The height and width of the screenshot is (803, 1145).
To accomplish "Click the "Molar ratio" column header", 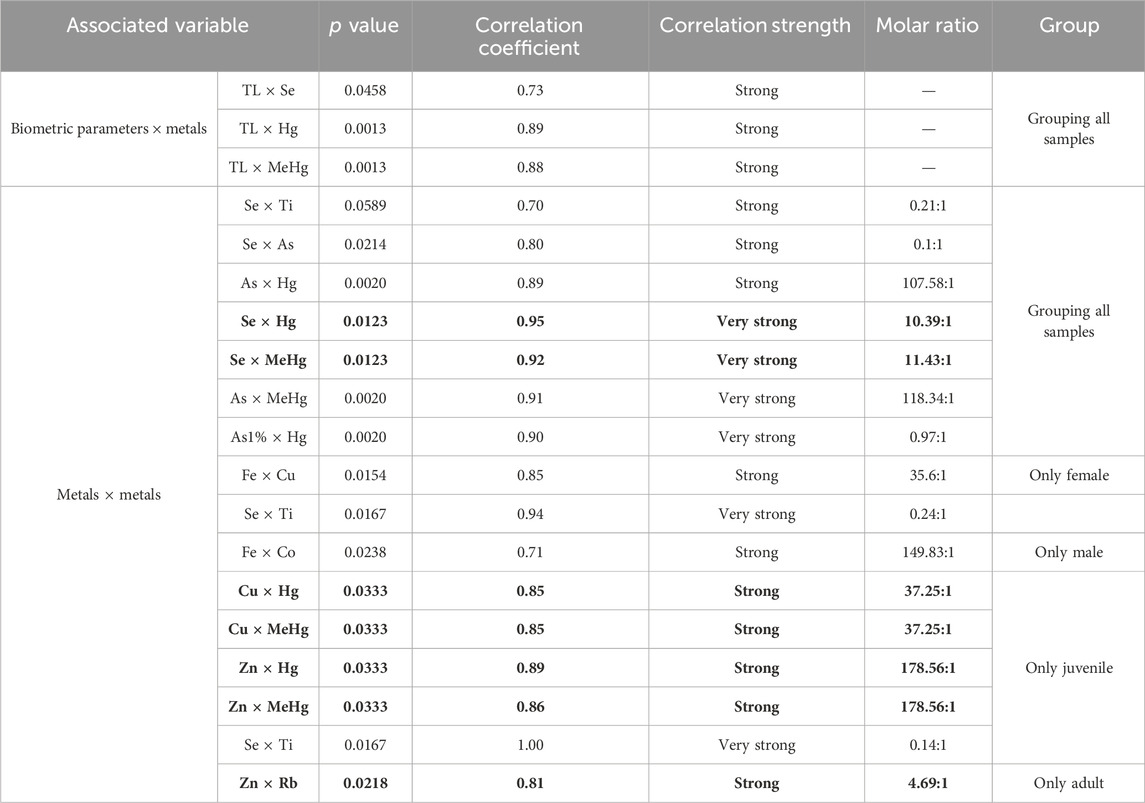I will click(927, 26).
